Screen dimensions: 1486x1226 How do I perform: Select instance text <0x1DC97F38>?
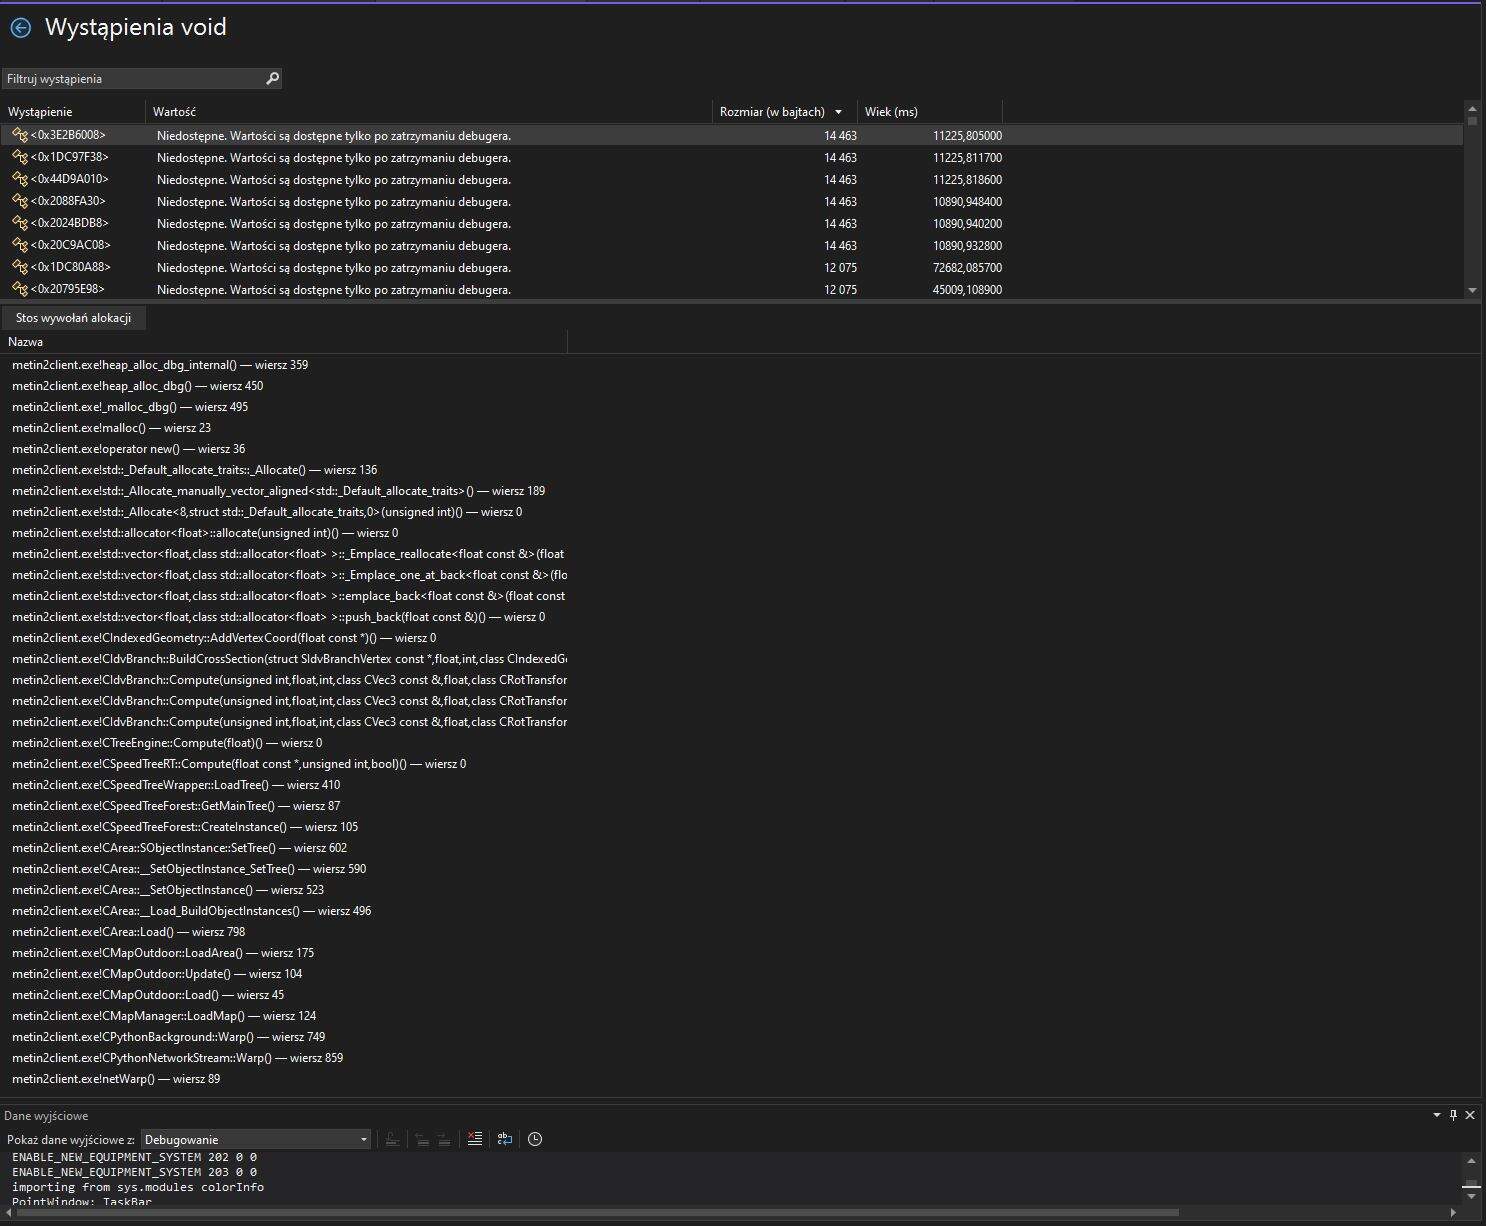click(69, 157)
